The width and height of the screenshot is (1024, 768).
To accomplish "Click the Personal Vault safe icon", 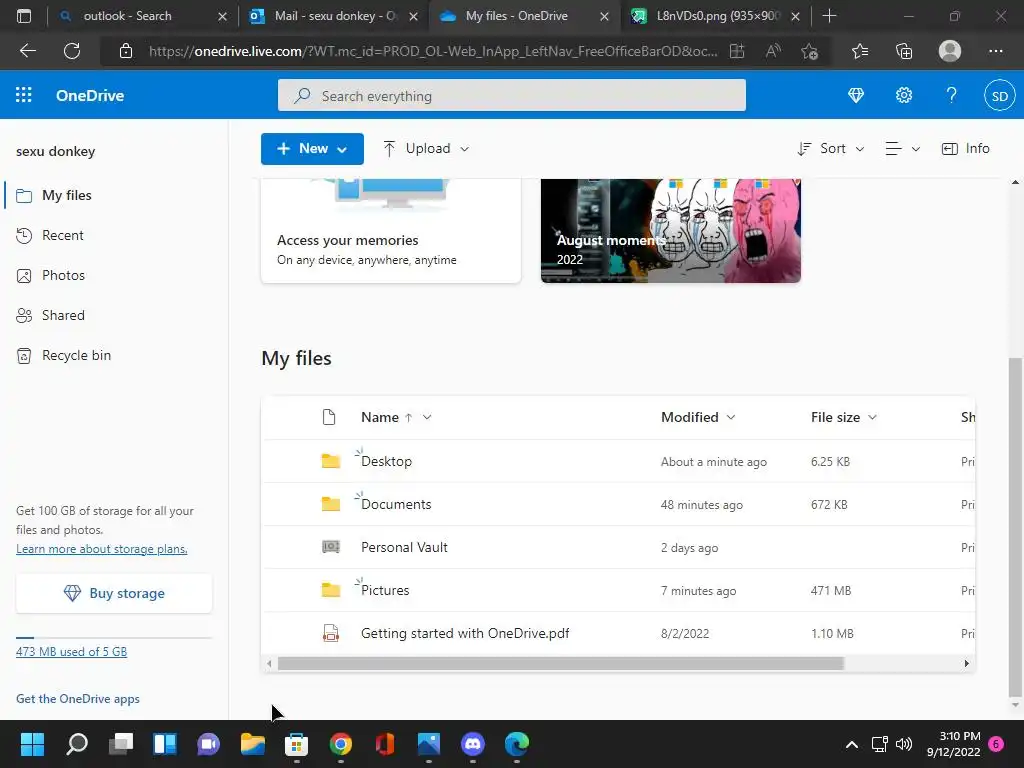I will [331, 547].
